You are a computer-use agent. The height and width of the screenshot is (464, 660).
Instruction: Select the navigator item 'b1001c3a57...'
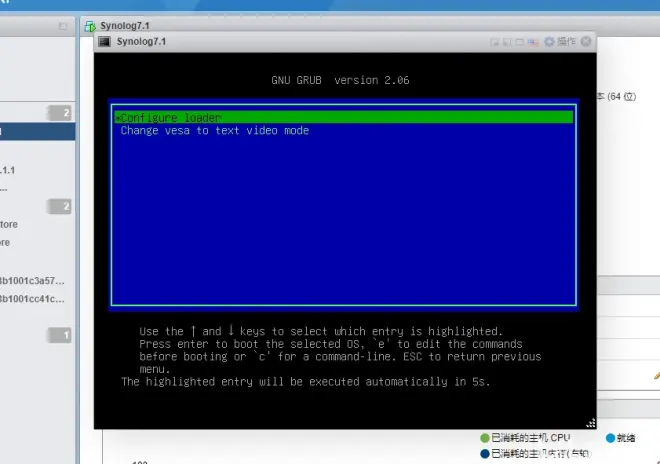(x=32, y=281)
